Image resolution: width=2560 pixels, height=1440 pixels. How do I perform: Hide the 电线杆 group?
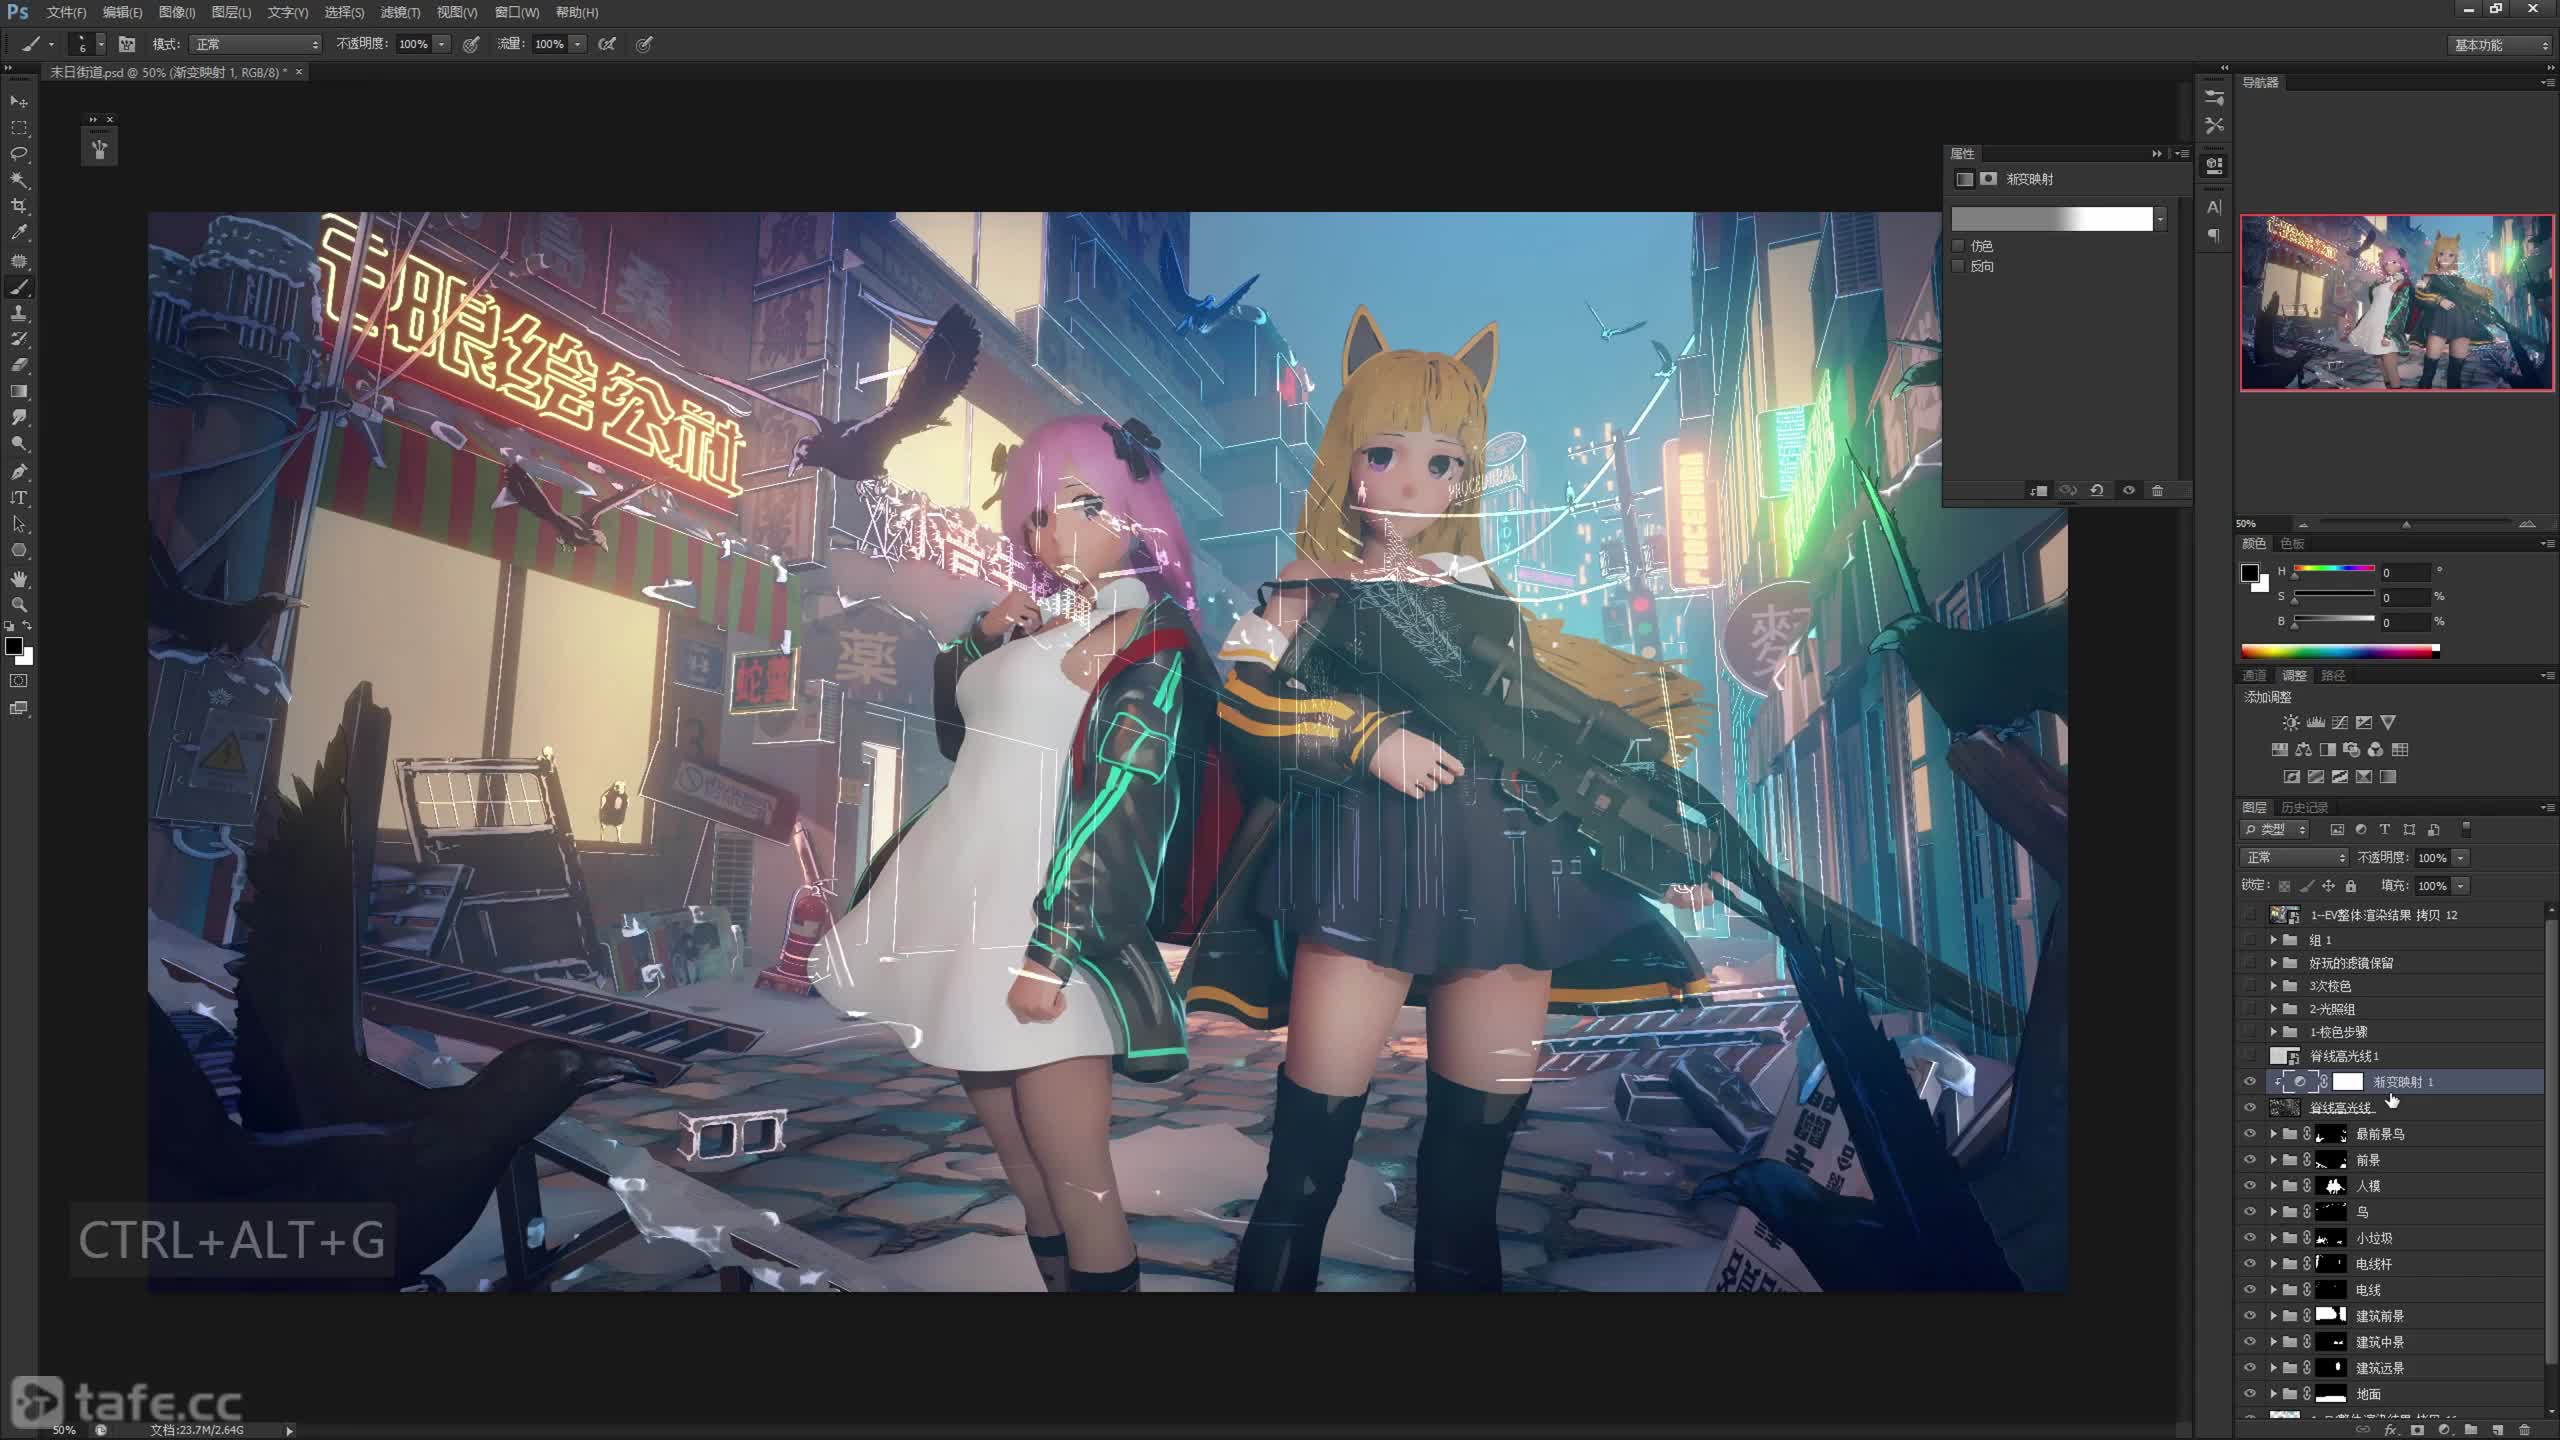[x=2250, y=1264]
